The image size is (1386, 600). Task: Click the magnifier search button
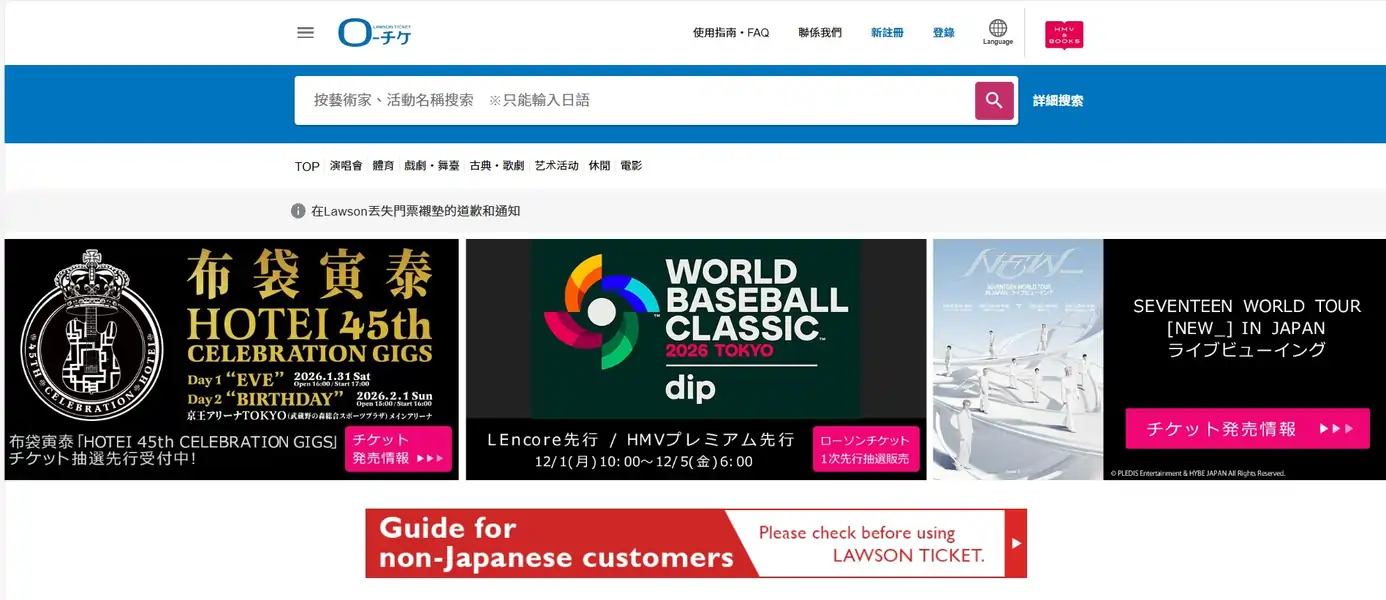point(994,101)
